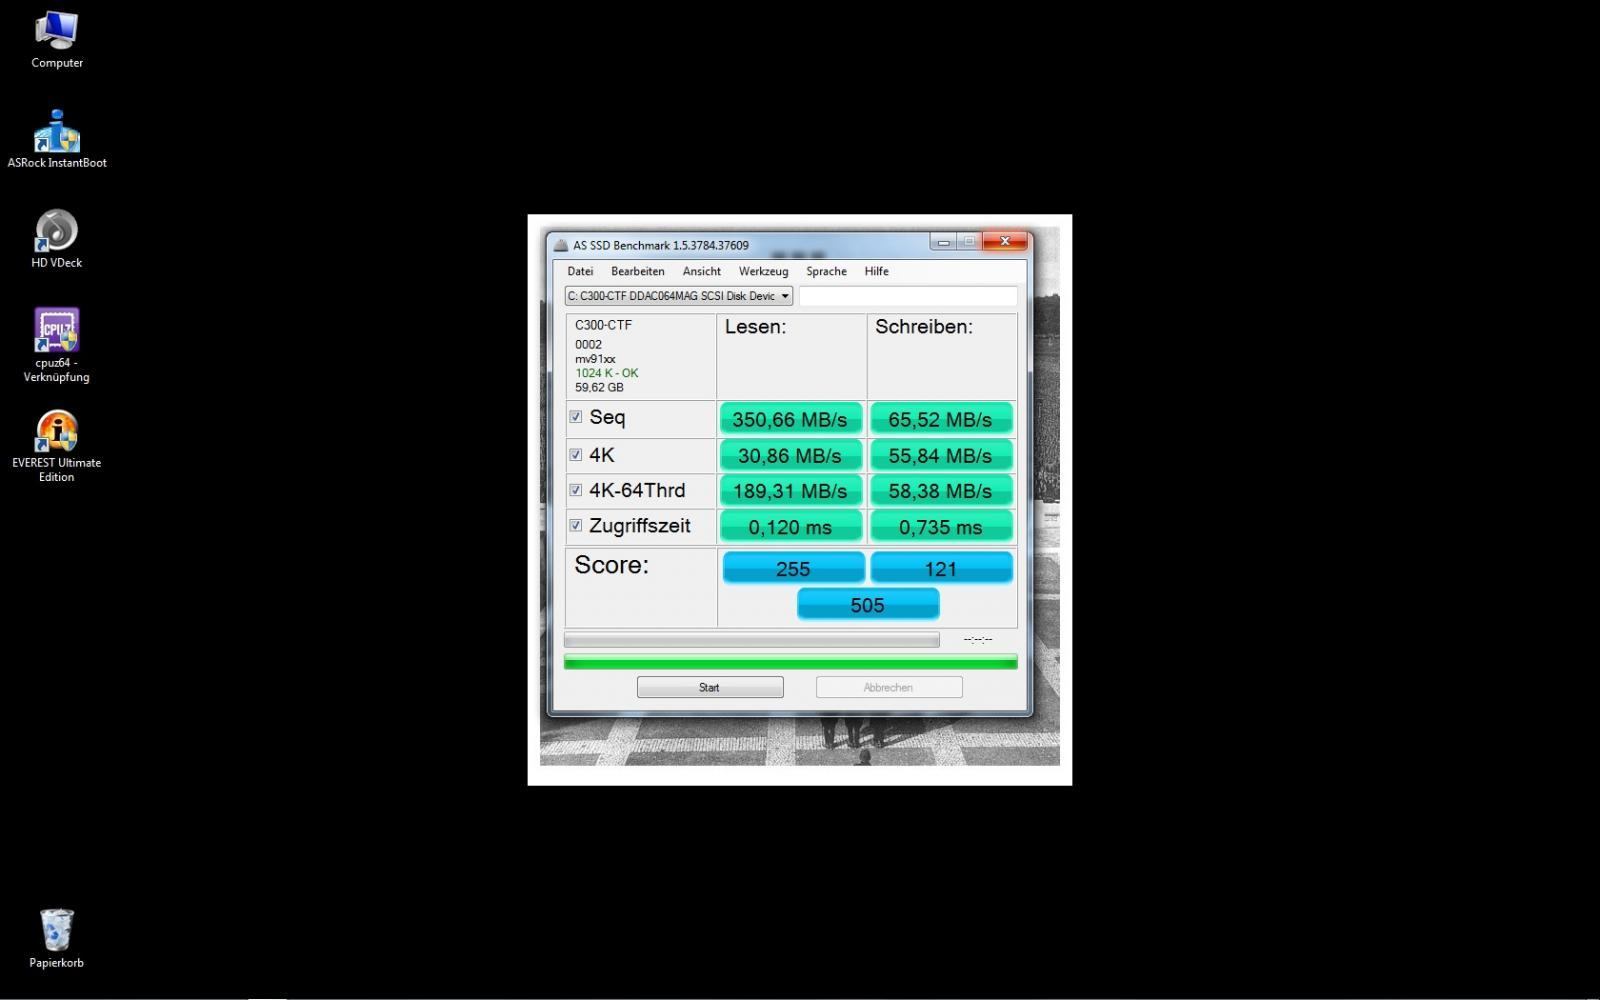Image resolution: width=1600 pixels, height=1000 pixels.
Task: Select the cpuz64 shortcut icon
Action: click(x=57, y=345)
